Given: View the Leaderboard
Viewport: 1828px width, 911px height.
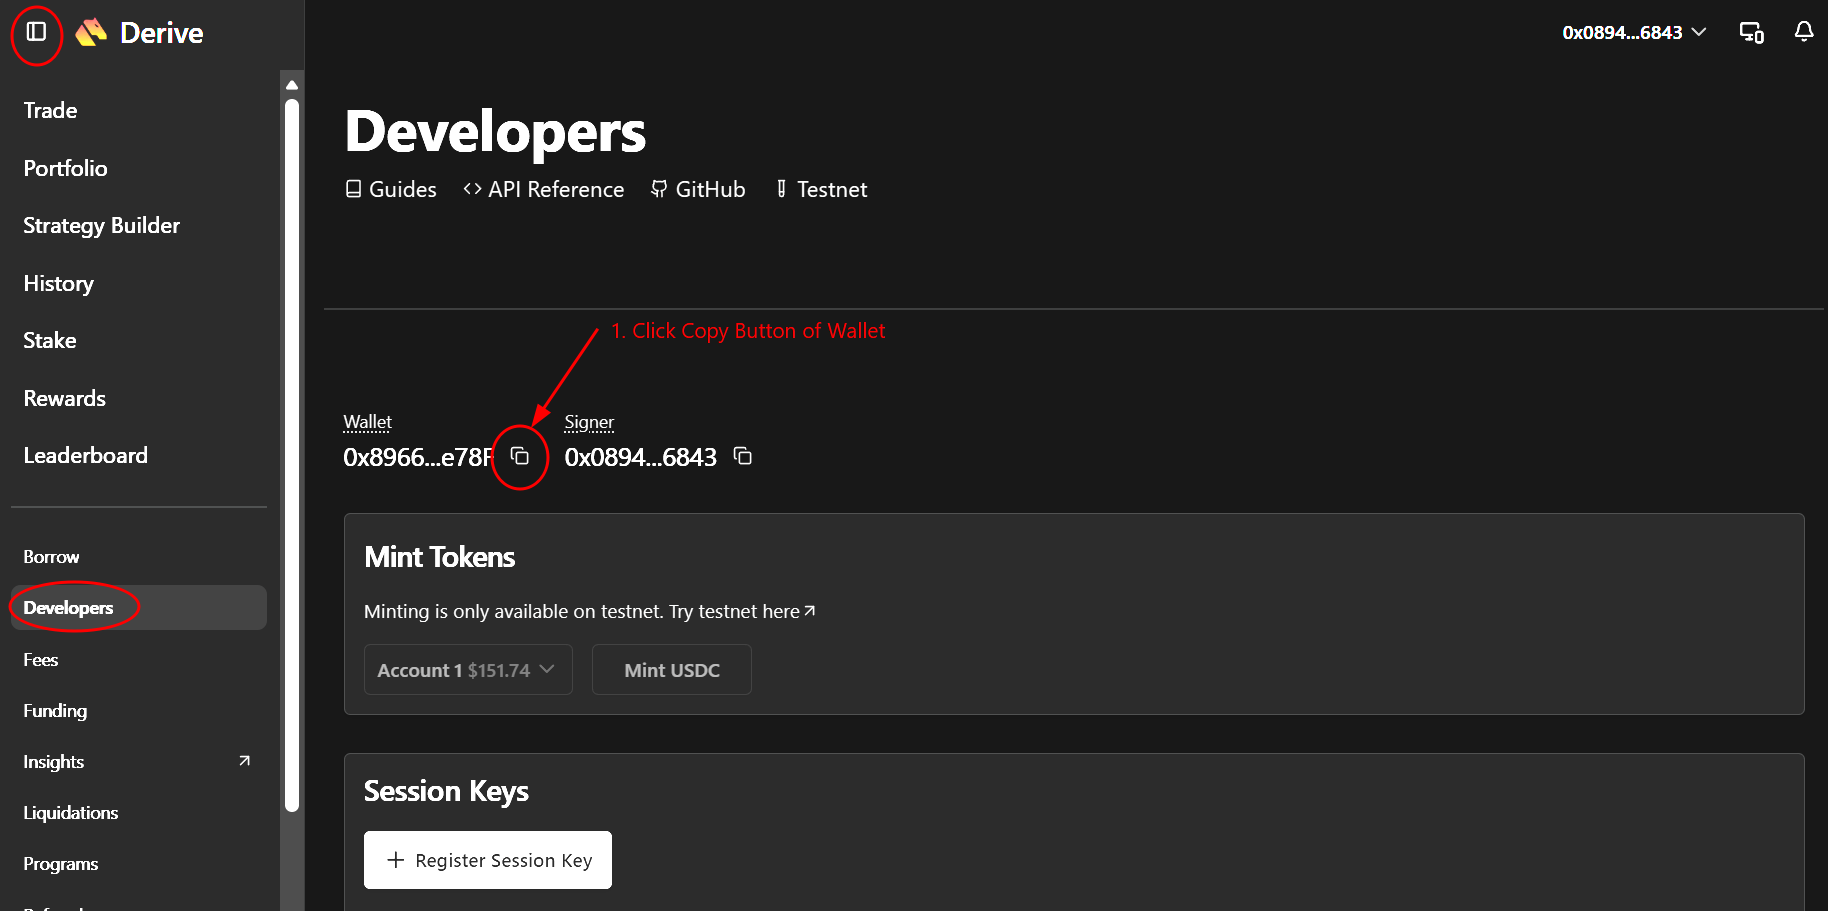Looking at the screenshot, I should (x=85, y=456).
